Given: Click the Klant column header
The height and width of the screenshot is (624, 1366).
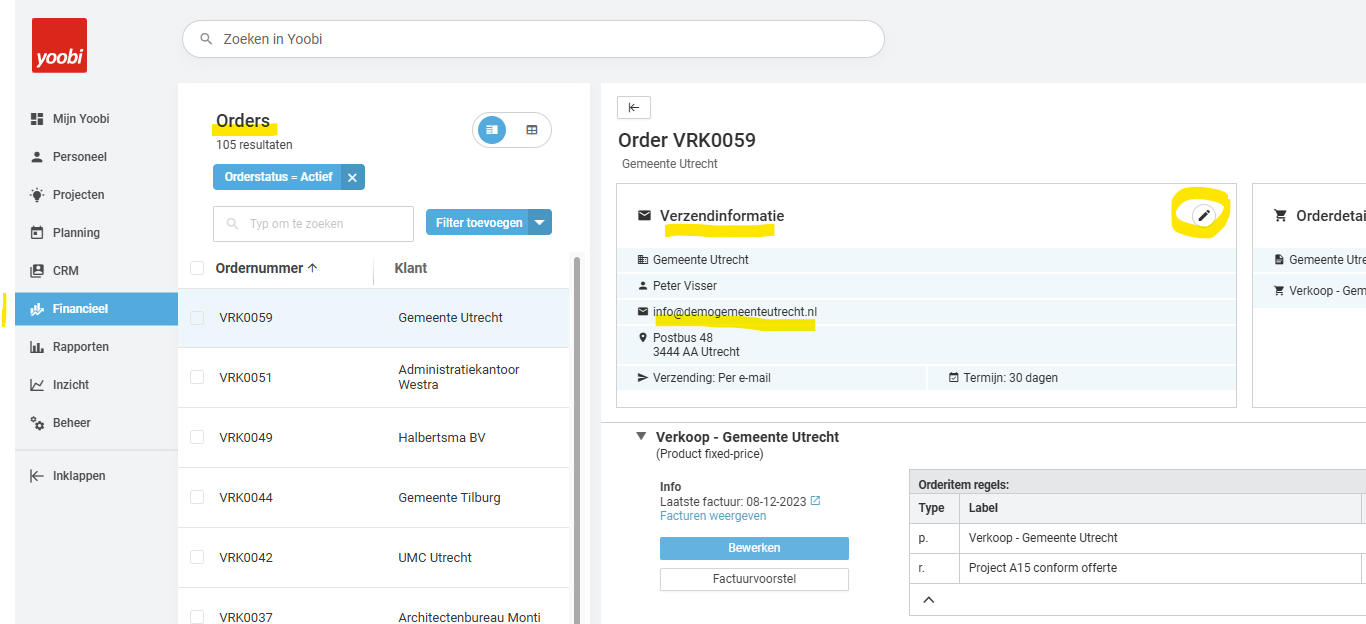Looking at the screenshot, I should tap(411, 268).
